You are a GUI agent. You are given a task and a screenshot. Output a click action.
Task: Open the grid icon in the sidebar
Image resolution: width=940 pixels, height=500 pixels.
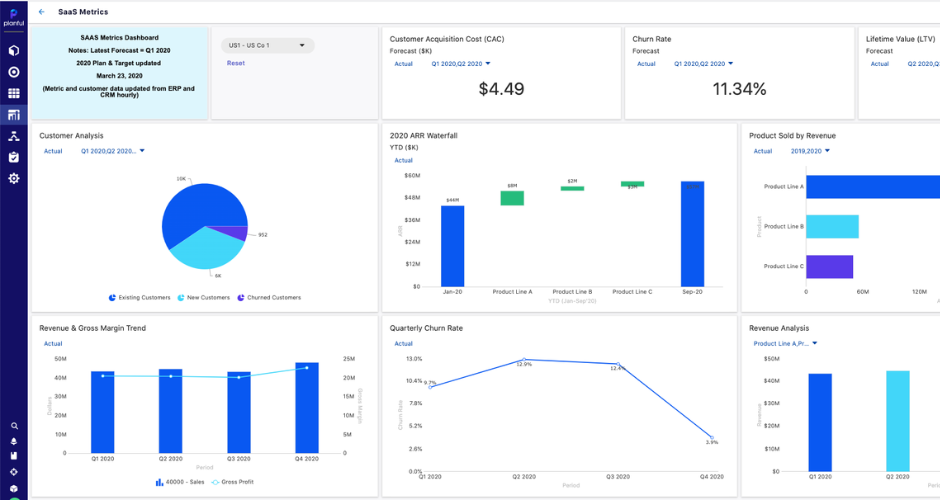tap(14, 93)
